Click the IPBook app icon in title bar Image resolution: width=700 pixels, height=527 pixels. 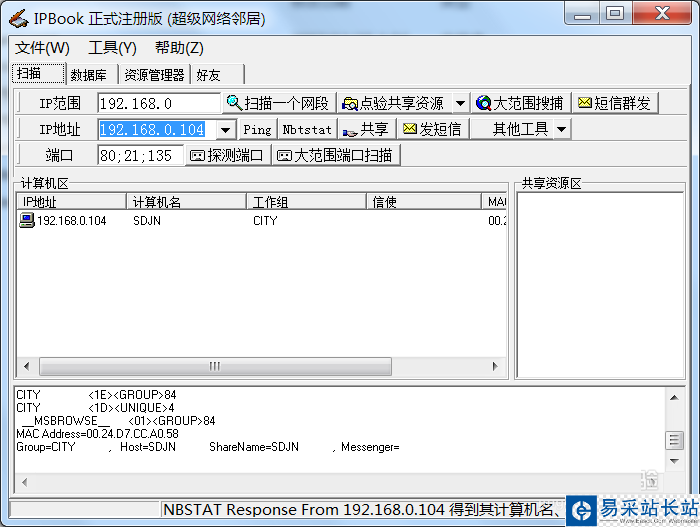19,19
